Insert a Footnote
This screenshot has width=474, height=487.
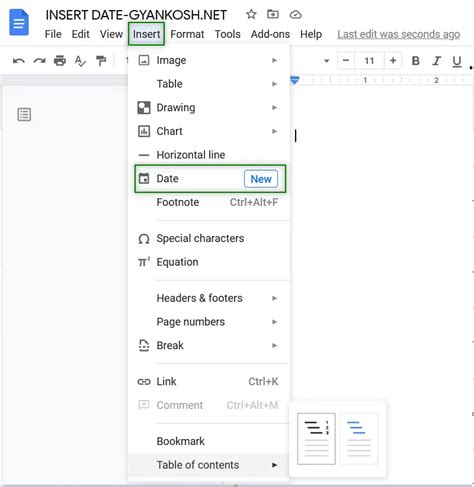click(209, 202)
